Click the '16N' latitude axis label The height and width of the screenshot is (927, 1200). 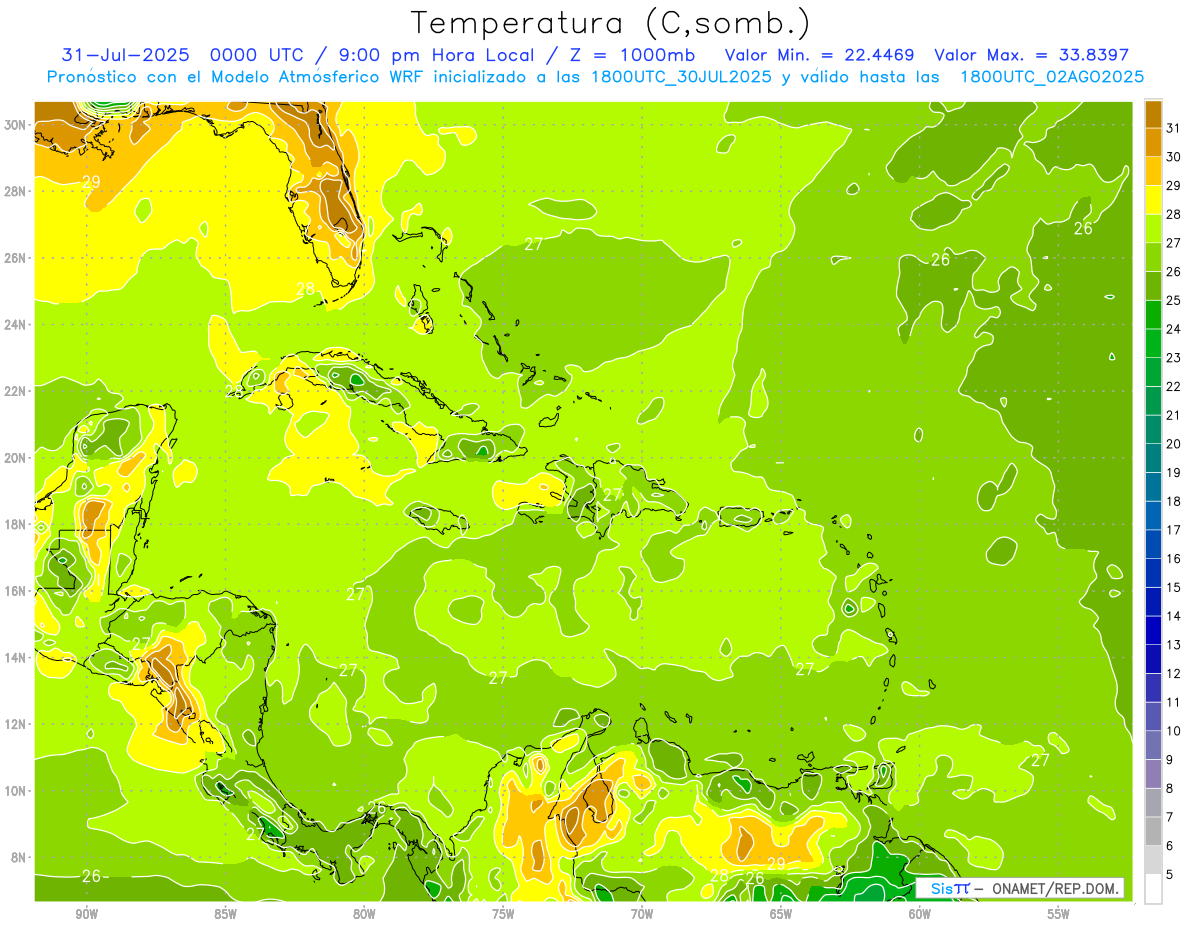(x=17, y=590)
